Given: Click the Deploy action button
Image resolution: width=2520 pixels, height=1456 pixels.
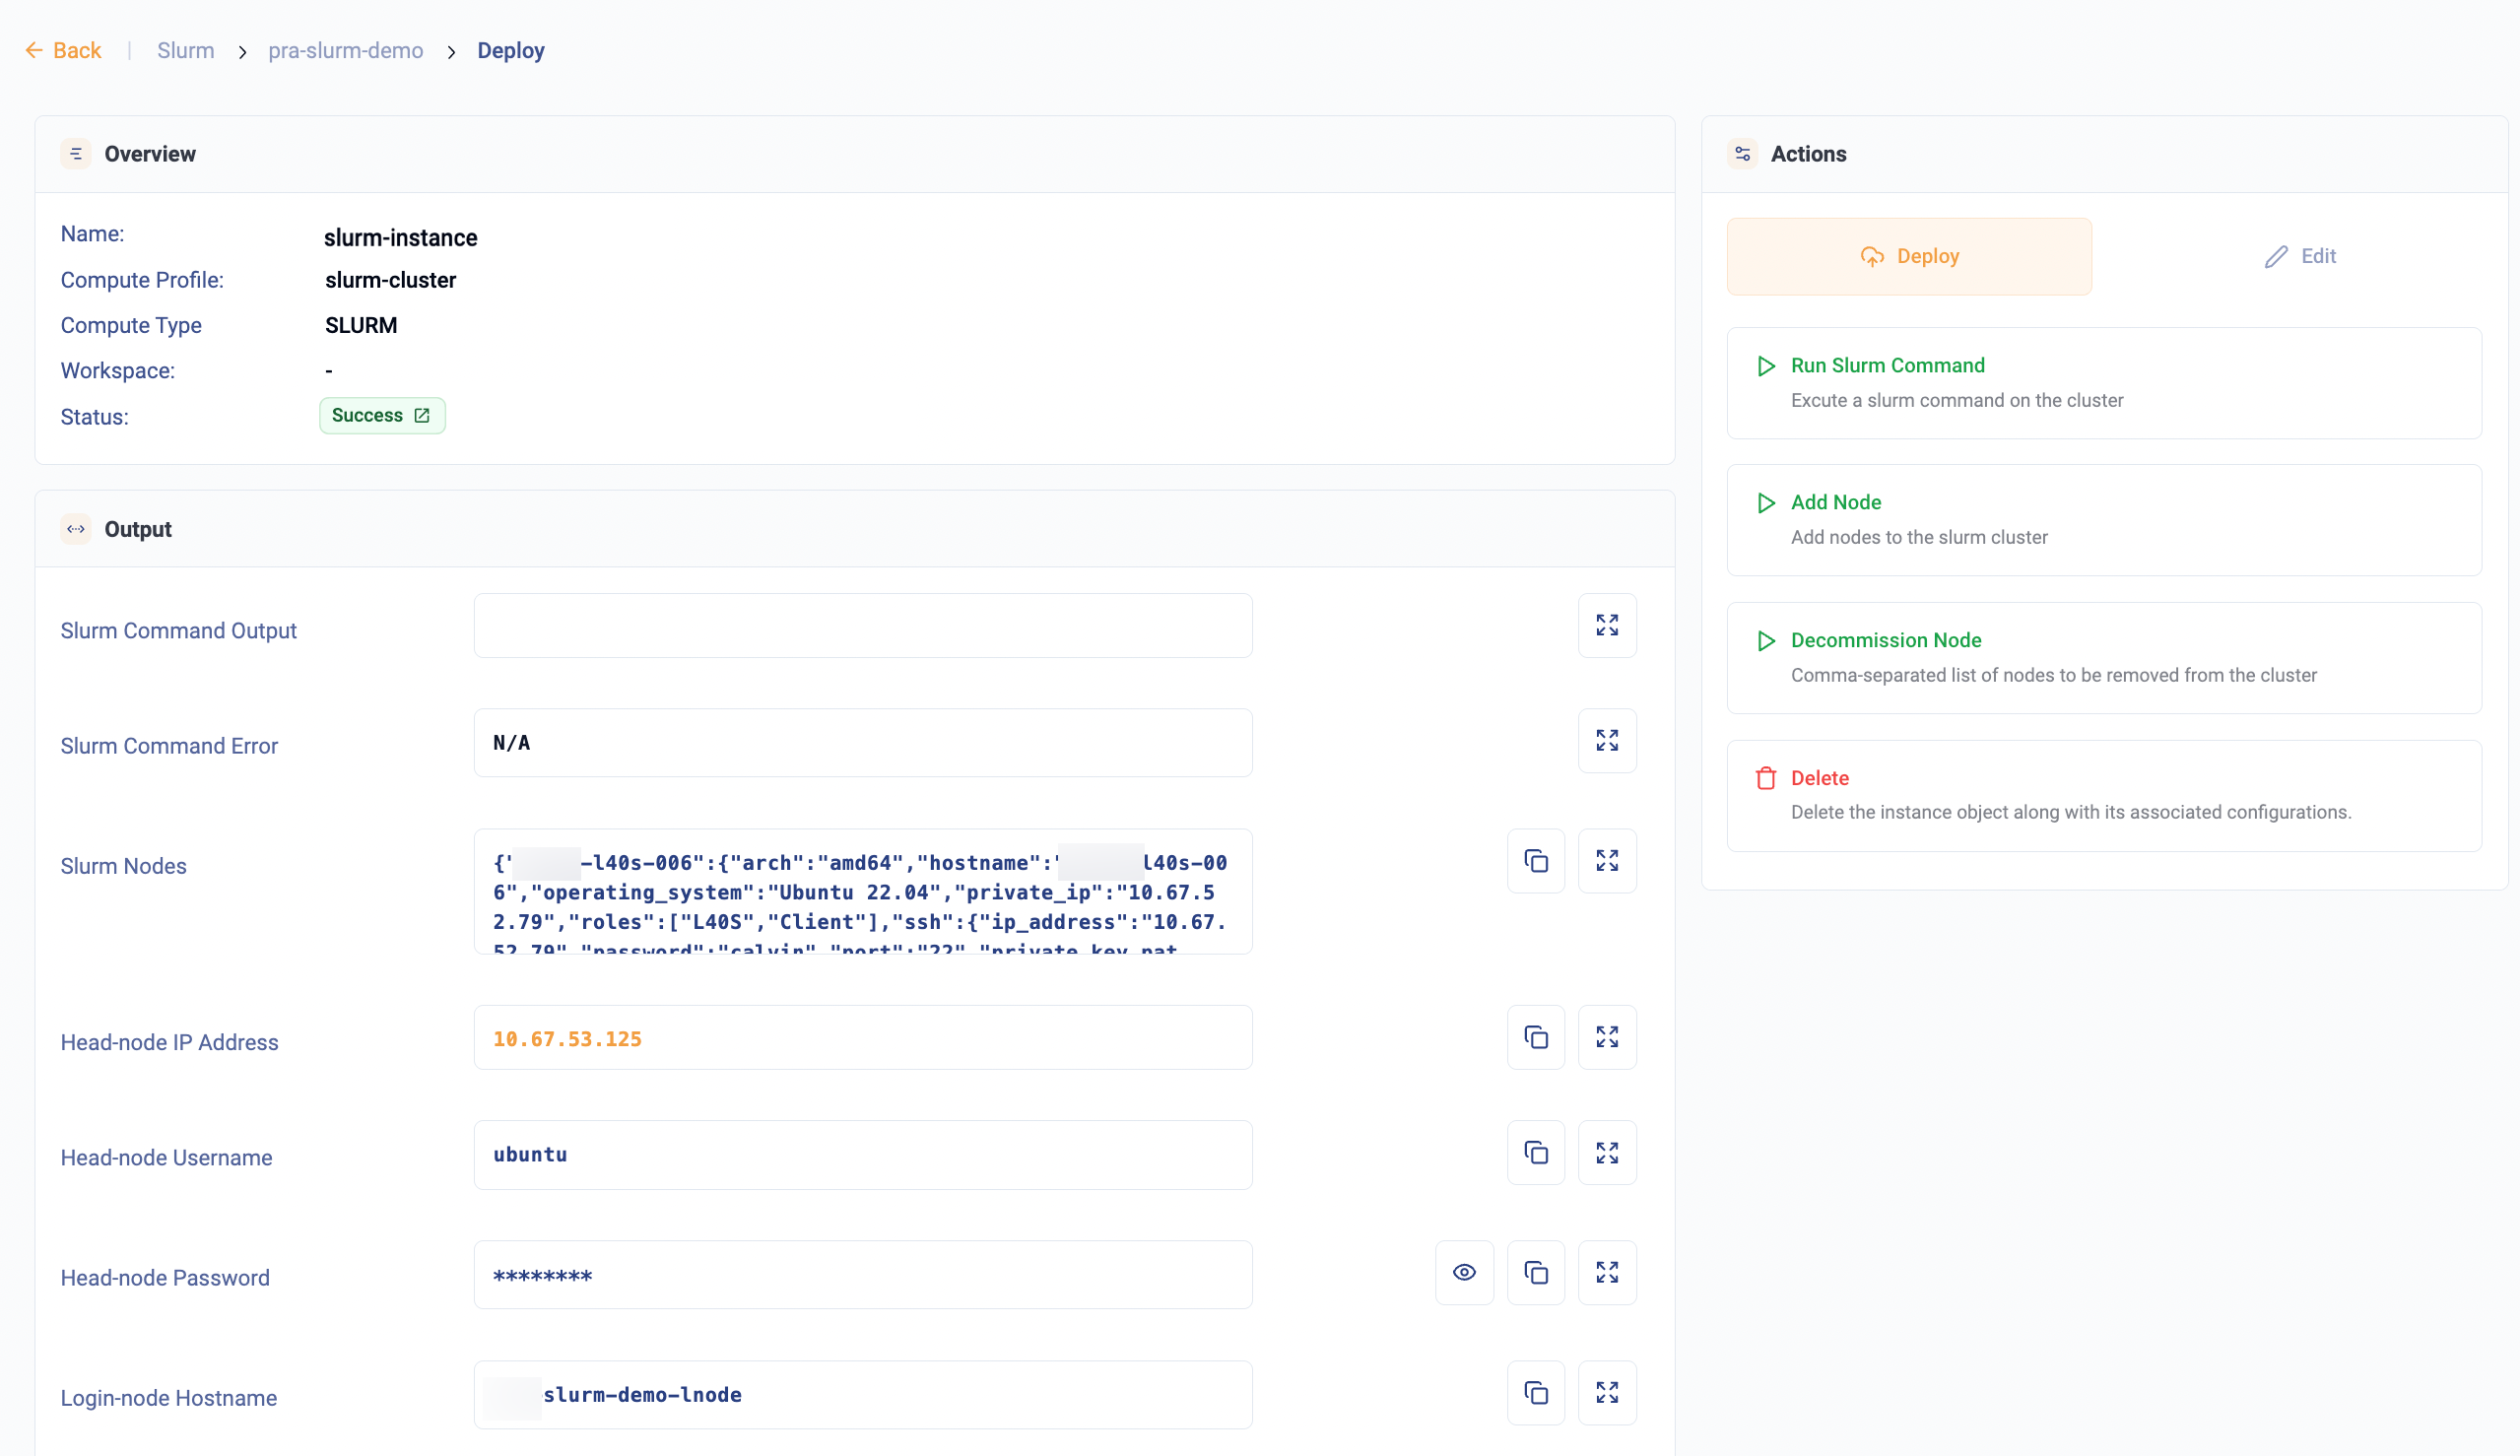Looking at the screenshot, I should point(1908,256).
